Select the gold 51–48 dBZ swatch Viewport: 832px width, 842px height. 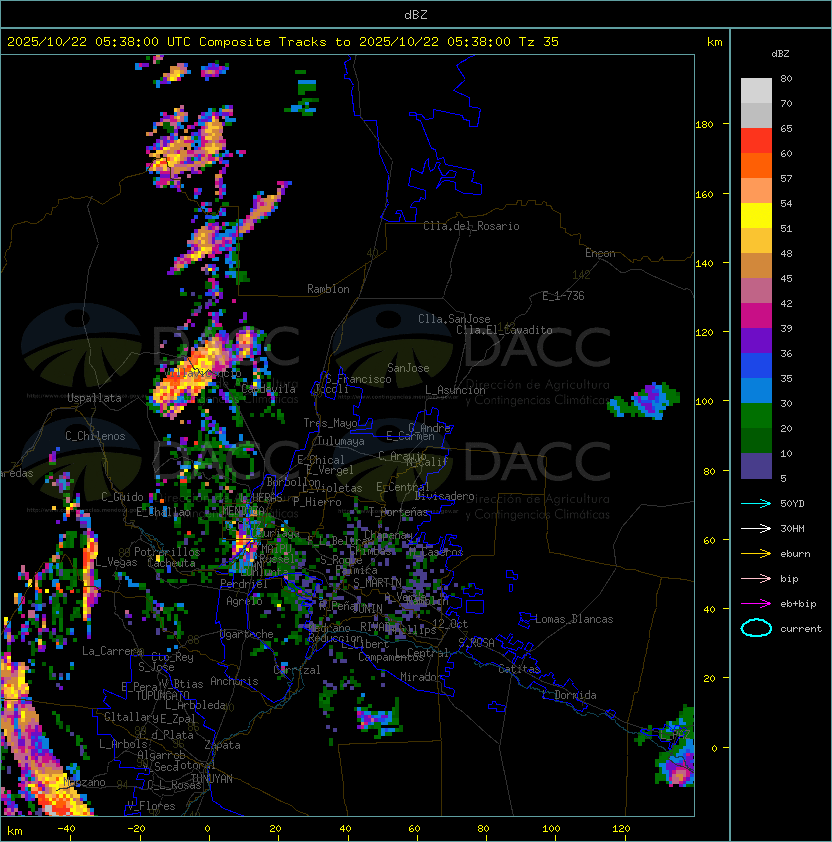(756, 241)
